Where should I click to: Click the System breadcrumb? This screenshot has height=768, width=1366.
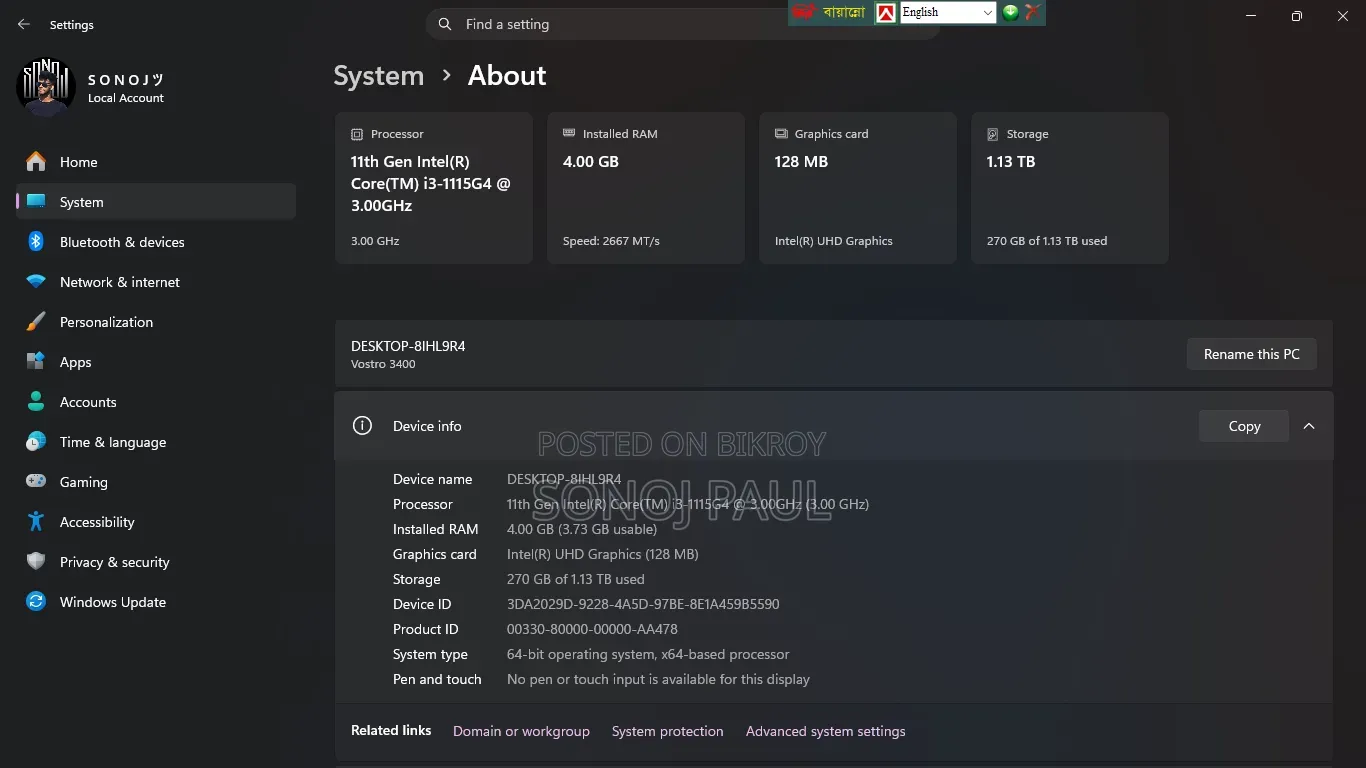(x=378, y=76)
